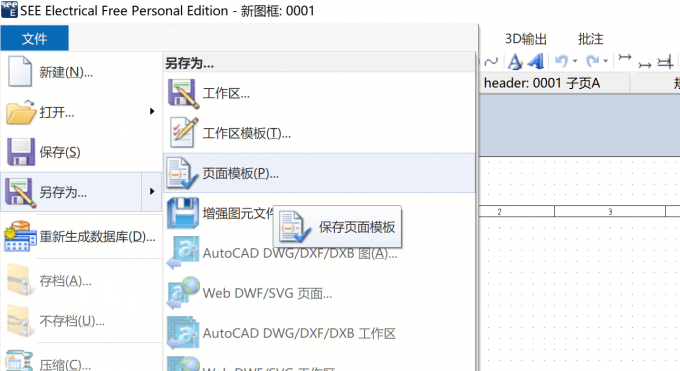Select Web DWF/SVG 页面... entry

click(267, 293)
